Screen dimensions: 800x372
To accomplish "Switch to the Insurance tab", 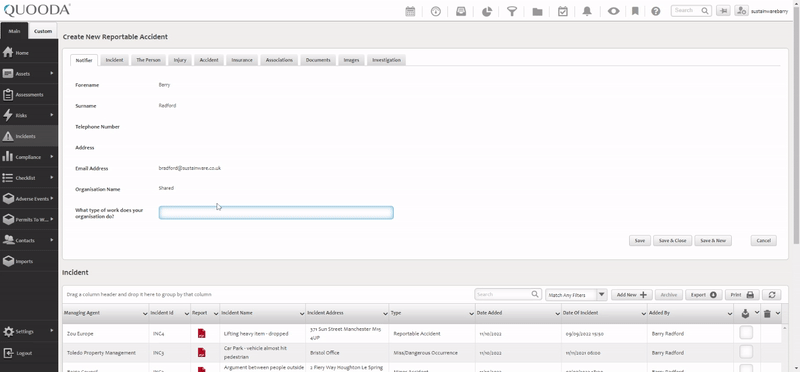I will tap(242, 60).
